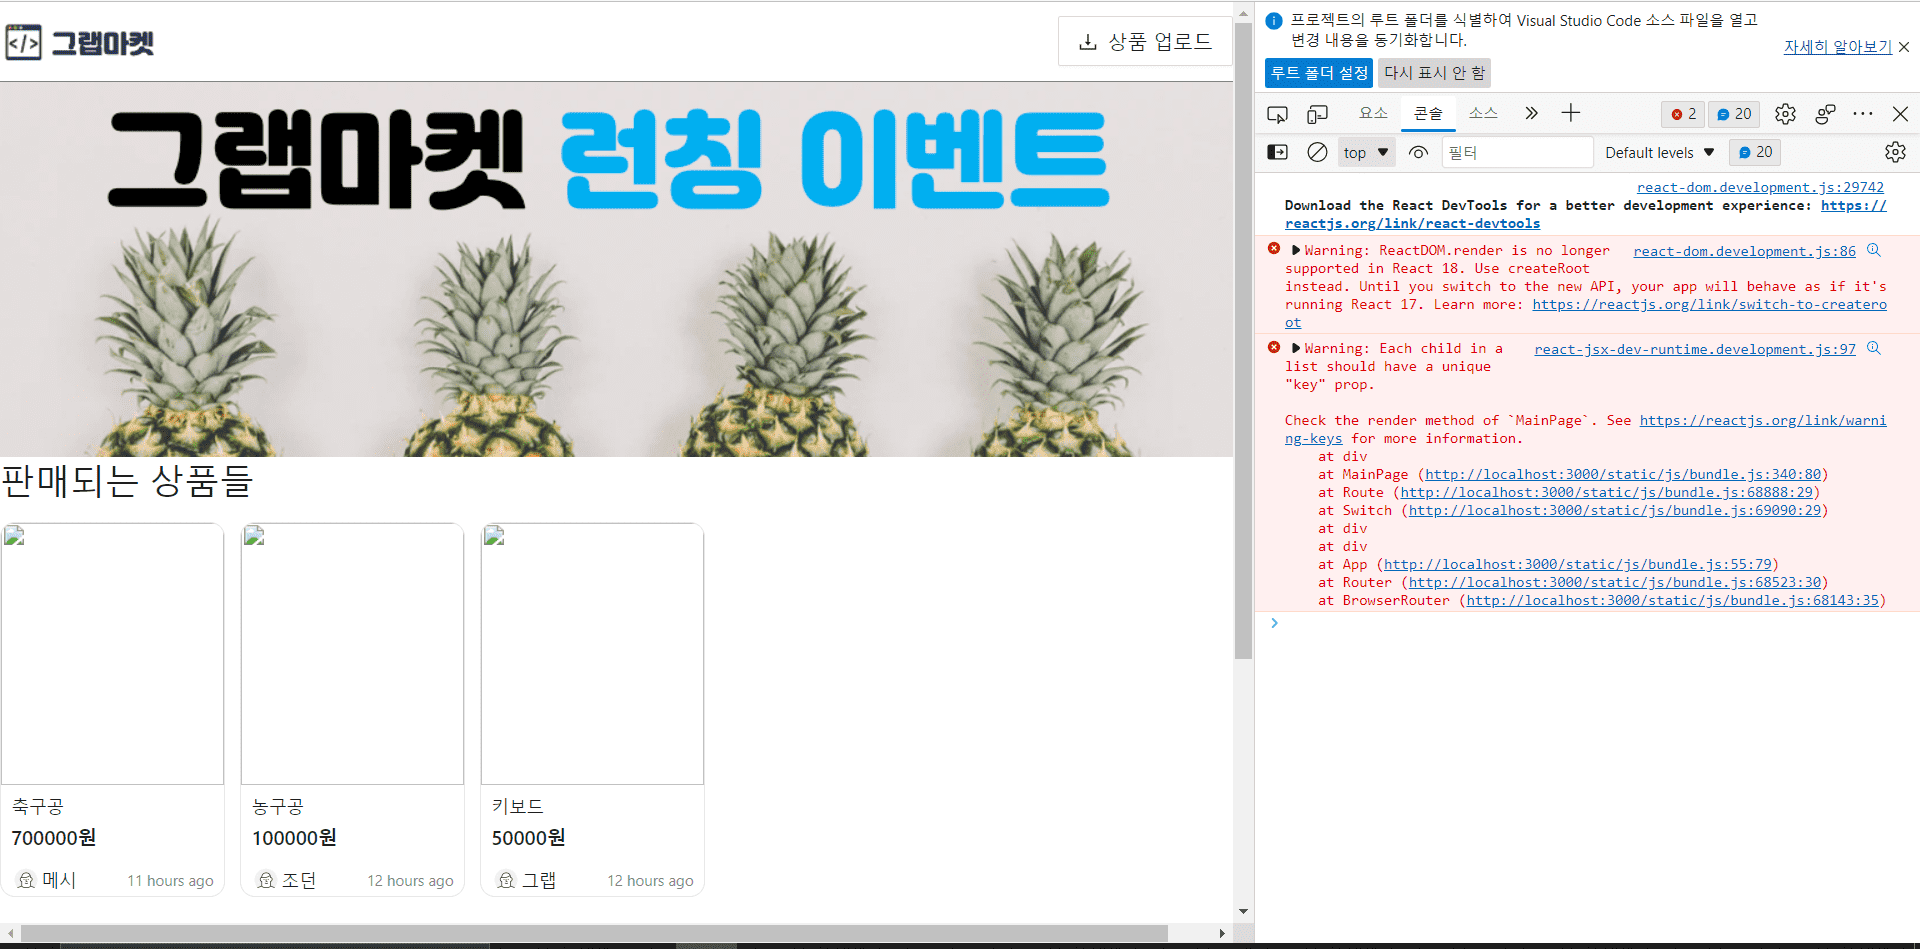Click the 50000원 price text
This screenshot has height=949, width=1920.
point(529,838)
